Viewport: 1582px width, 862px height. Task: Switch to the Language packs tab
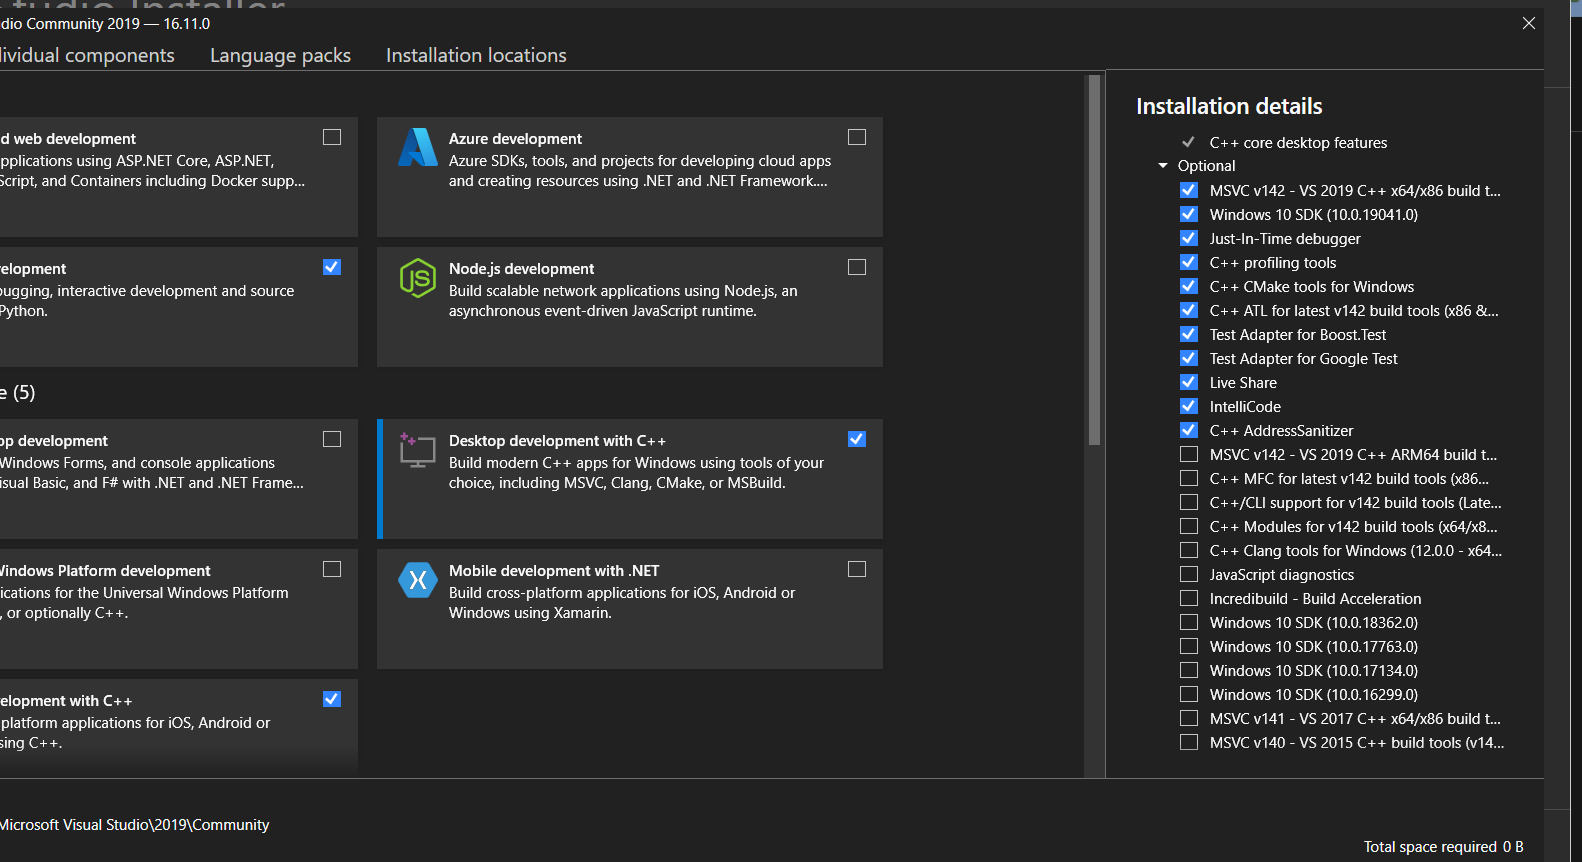tap(280, 55)
